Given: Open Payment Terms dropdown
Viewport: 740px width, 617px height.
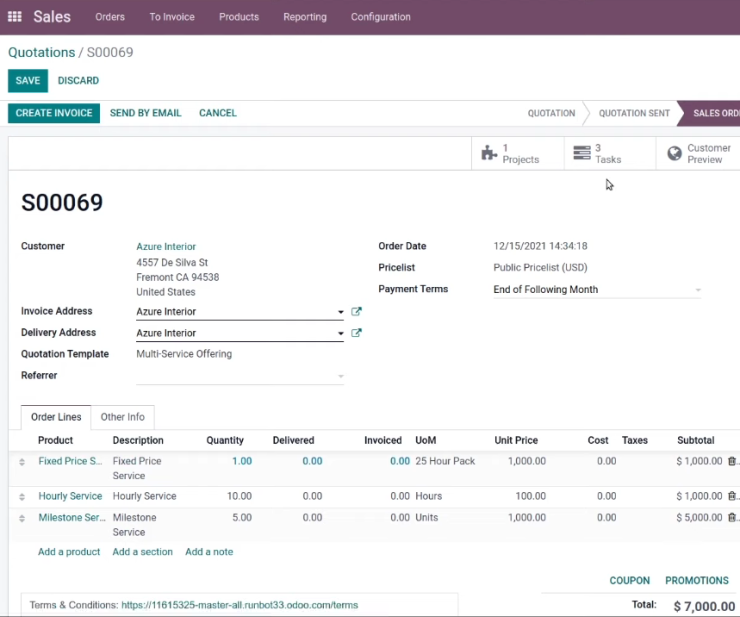Looking at the screenshot, I should click(597, 289).
